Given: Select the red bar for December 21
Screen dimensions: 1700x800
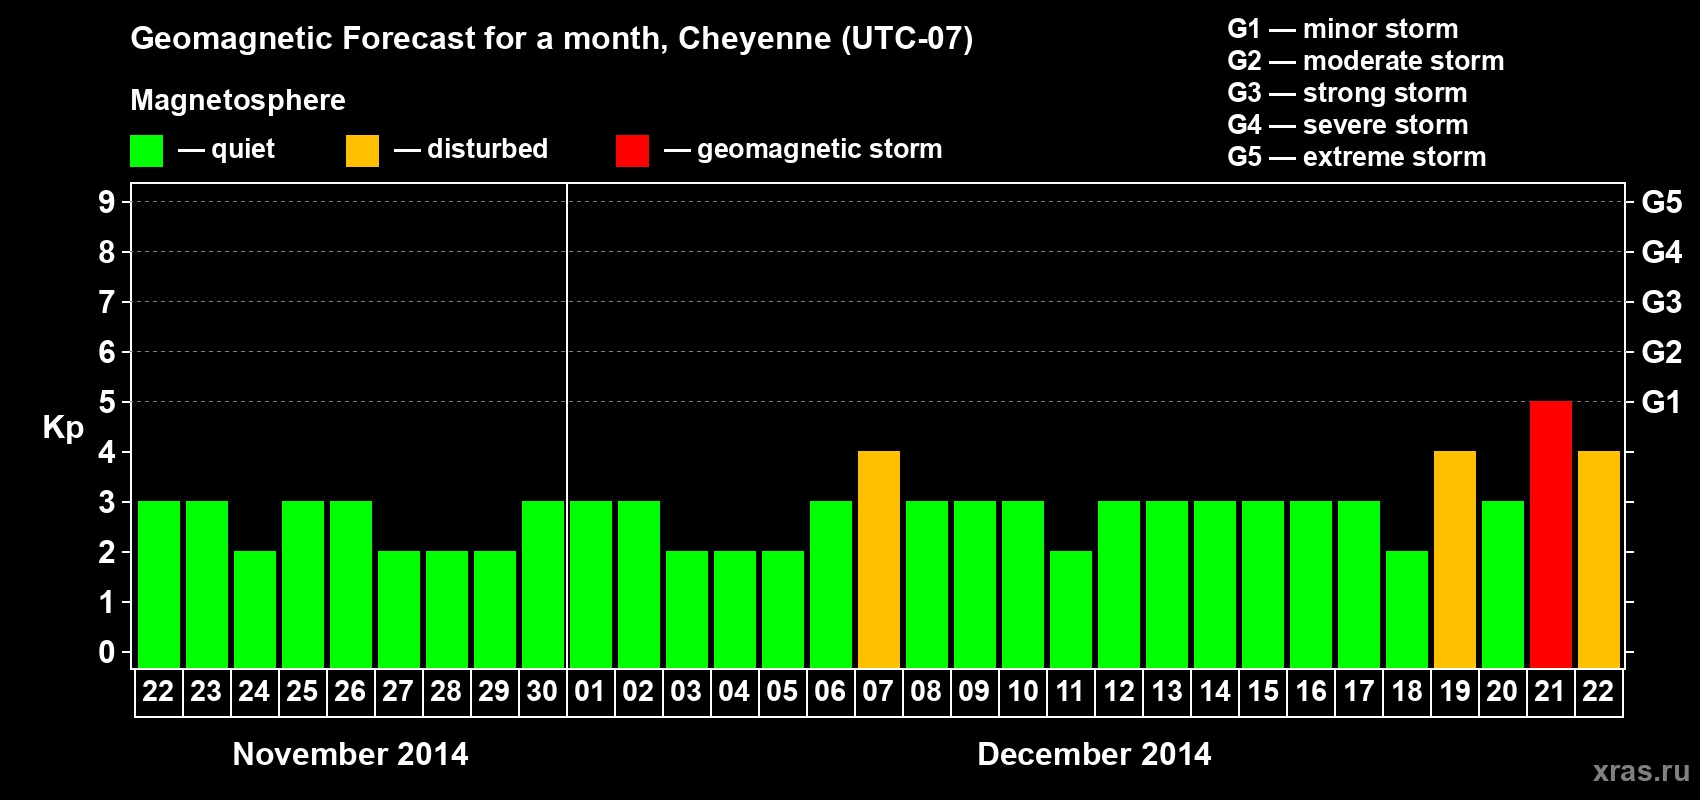Looking at the screenshot, I should (x=1550, y=534).
